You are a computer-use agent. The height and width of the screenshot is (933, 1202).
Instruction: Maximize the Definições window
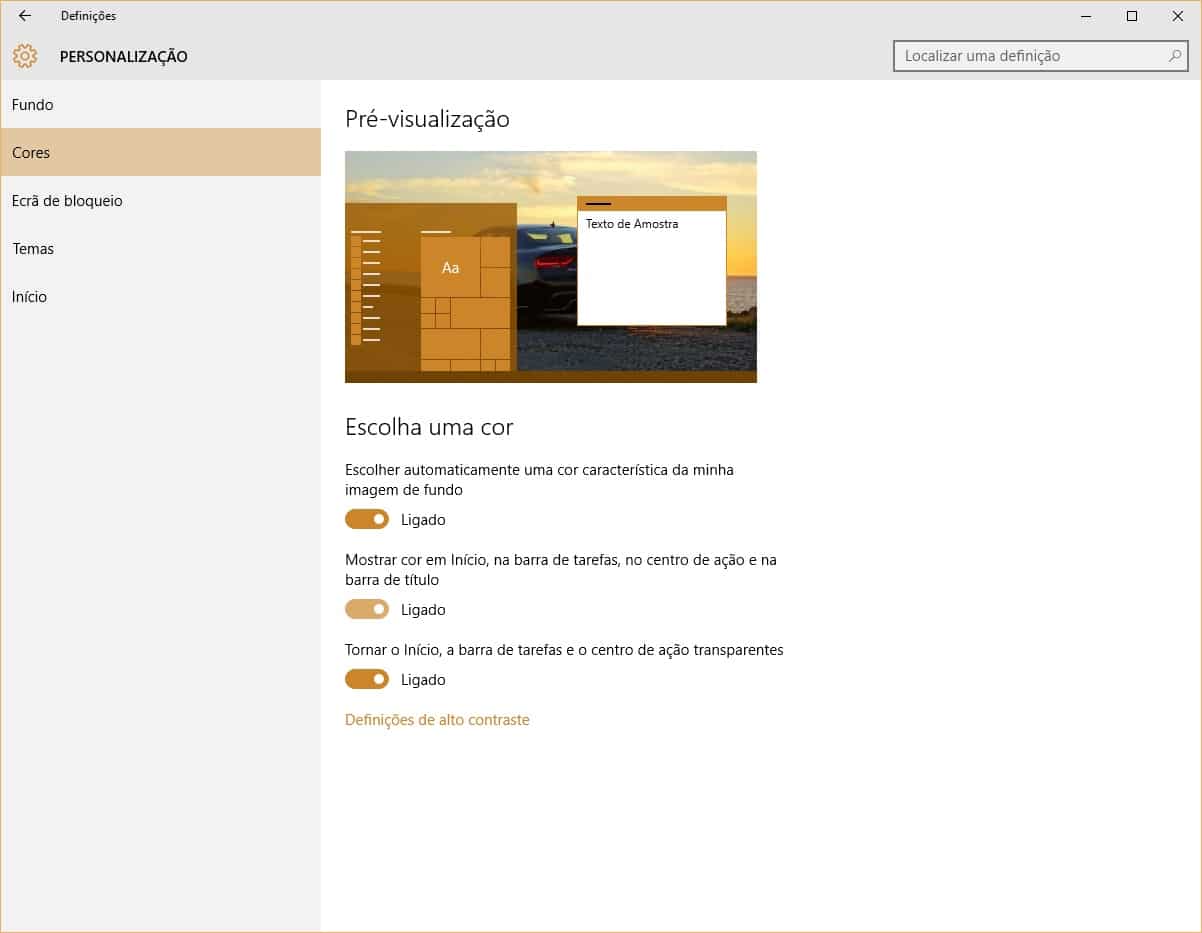(x=1132, y=16)
